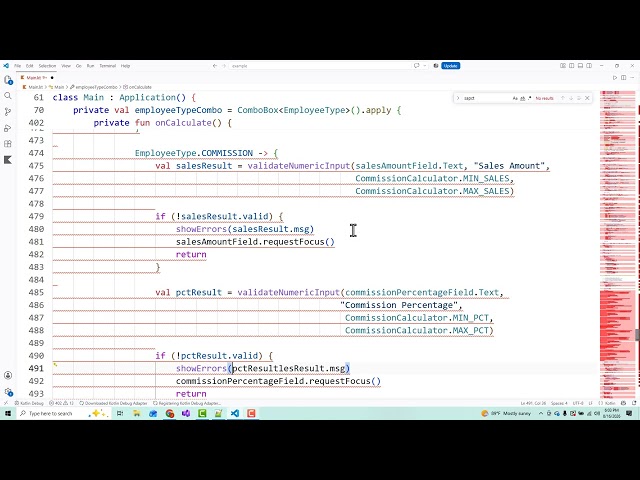Click Main class in the breadcrumb
640x480 pixels.
click(57, 87)
